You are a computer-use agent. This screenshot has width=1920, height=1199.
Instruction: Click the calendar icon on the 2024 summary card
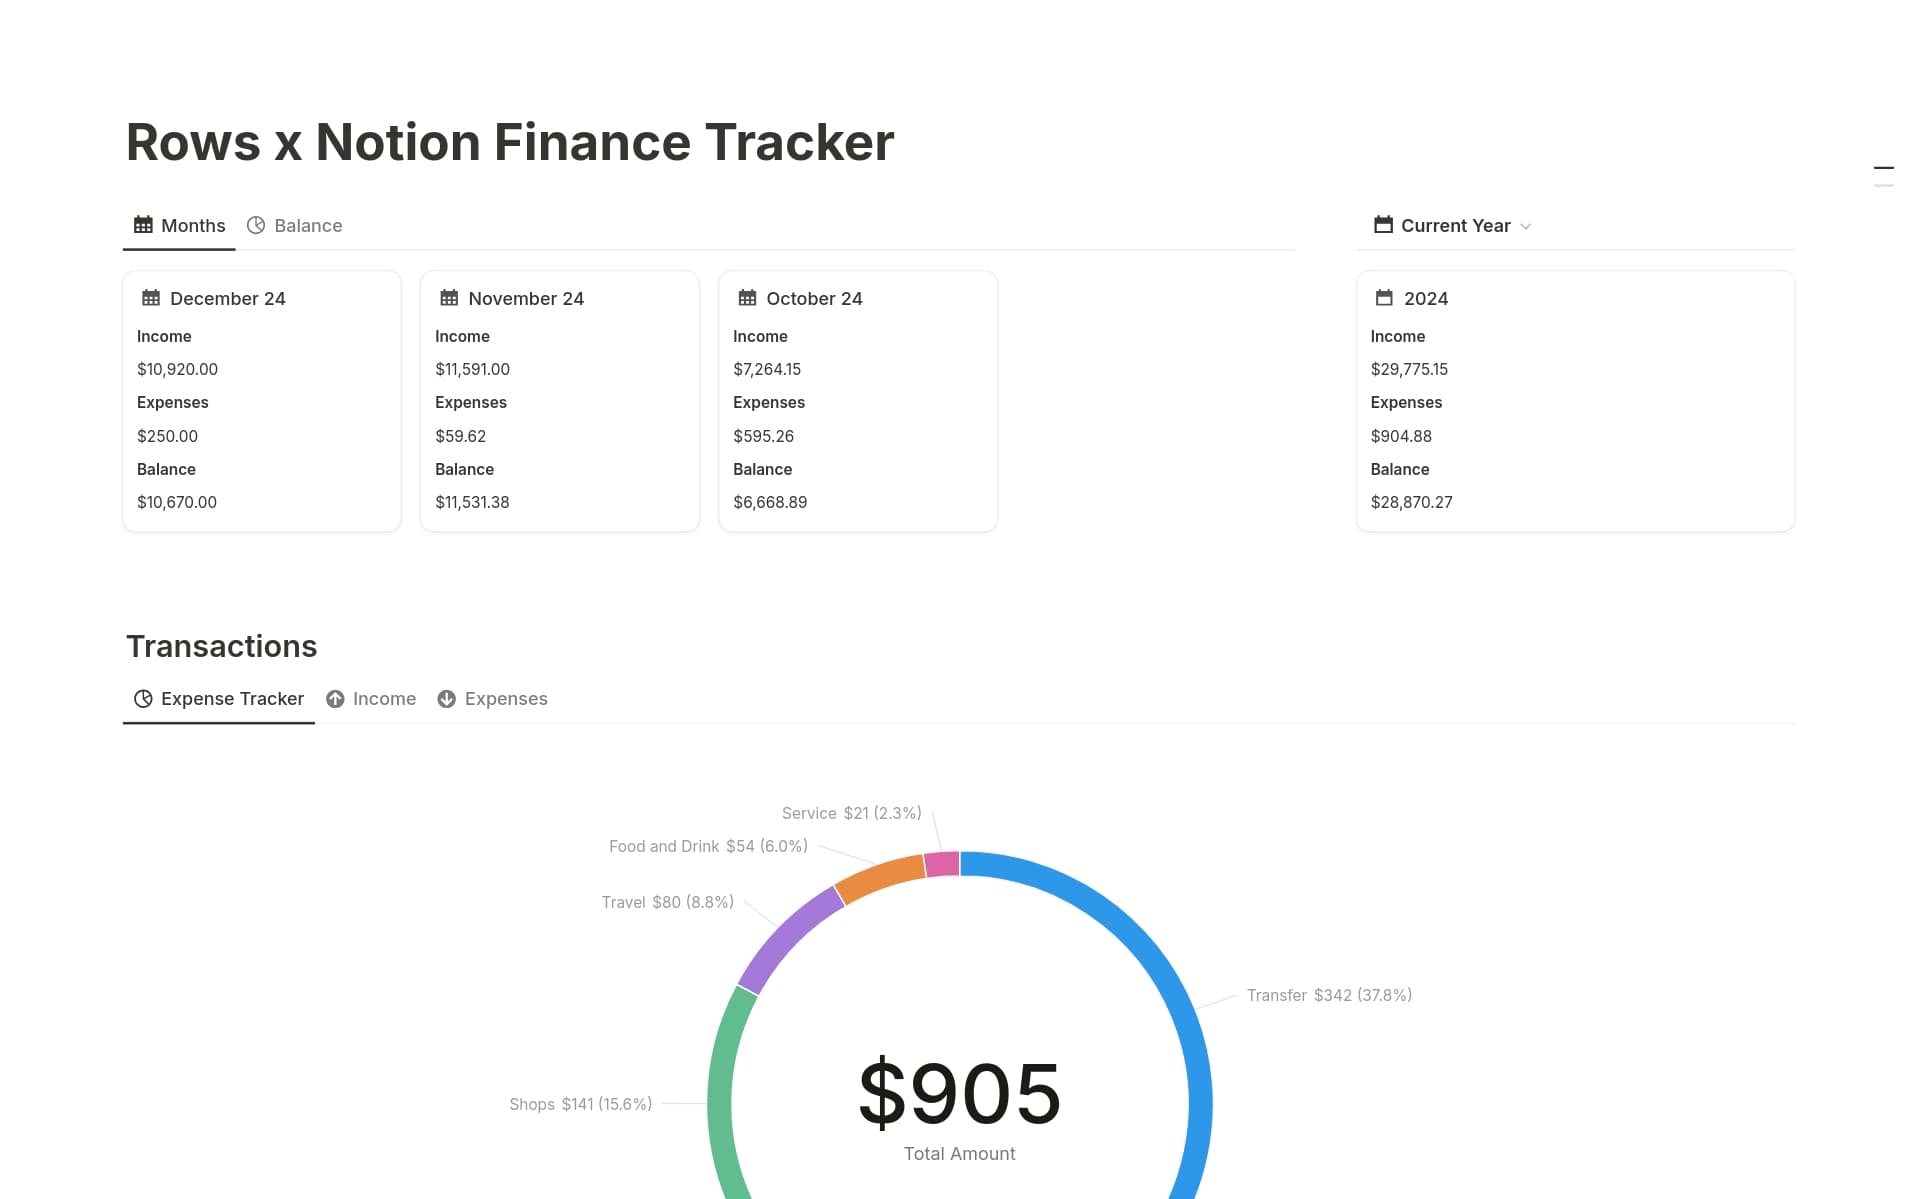(1384, 297)
